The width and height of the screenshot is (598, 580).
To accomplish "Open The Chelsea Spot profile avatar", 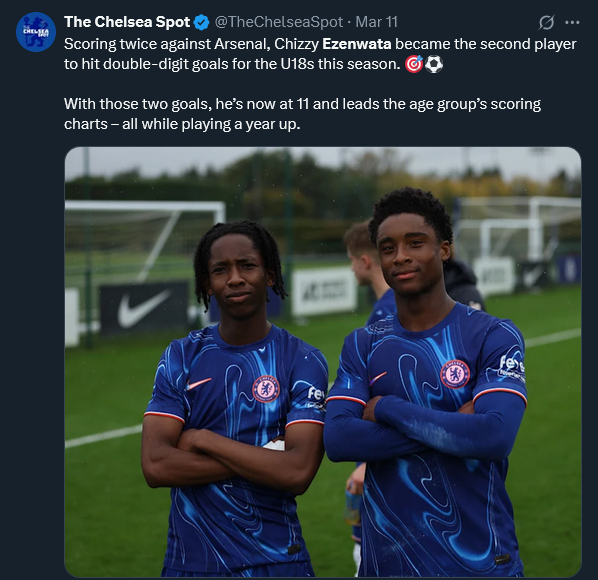I will tap(36, 32).
